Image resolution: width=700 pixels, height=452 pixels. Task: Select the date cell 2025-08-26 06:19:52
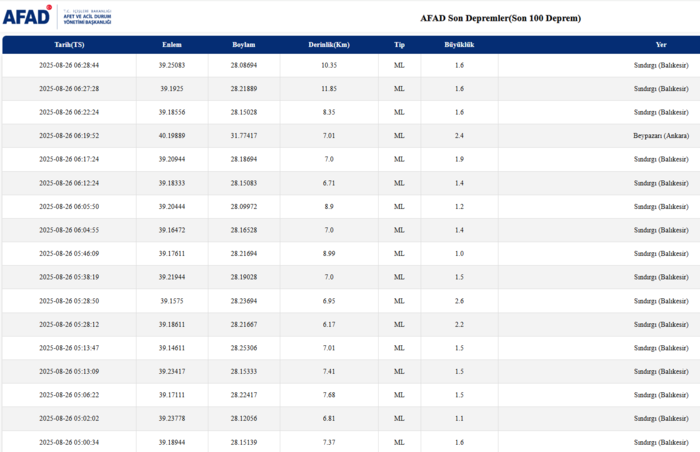[x=69, y=136]
